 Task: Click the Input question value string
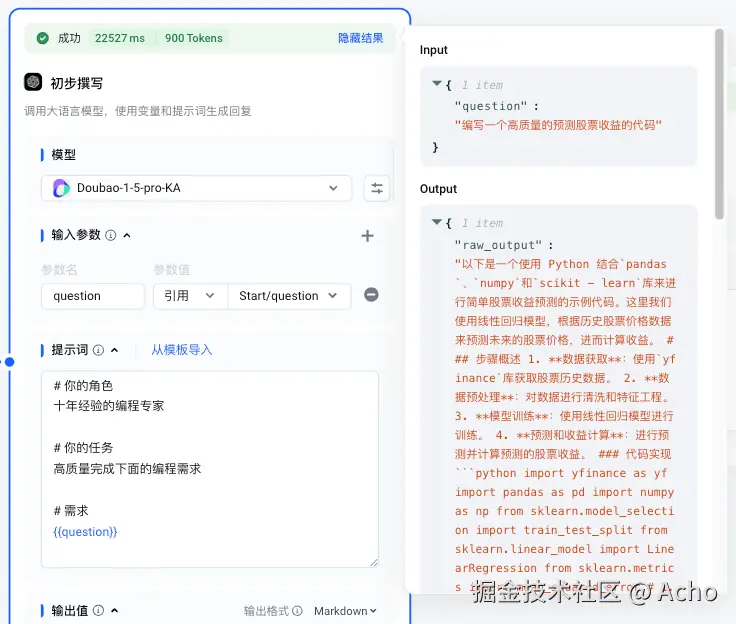click(x=558, y=125)
